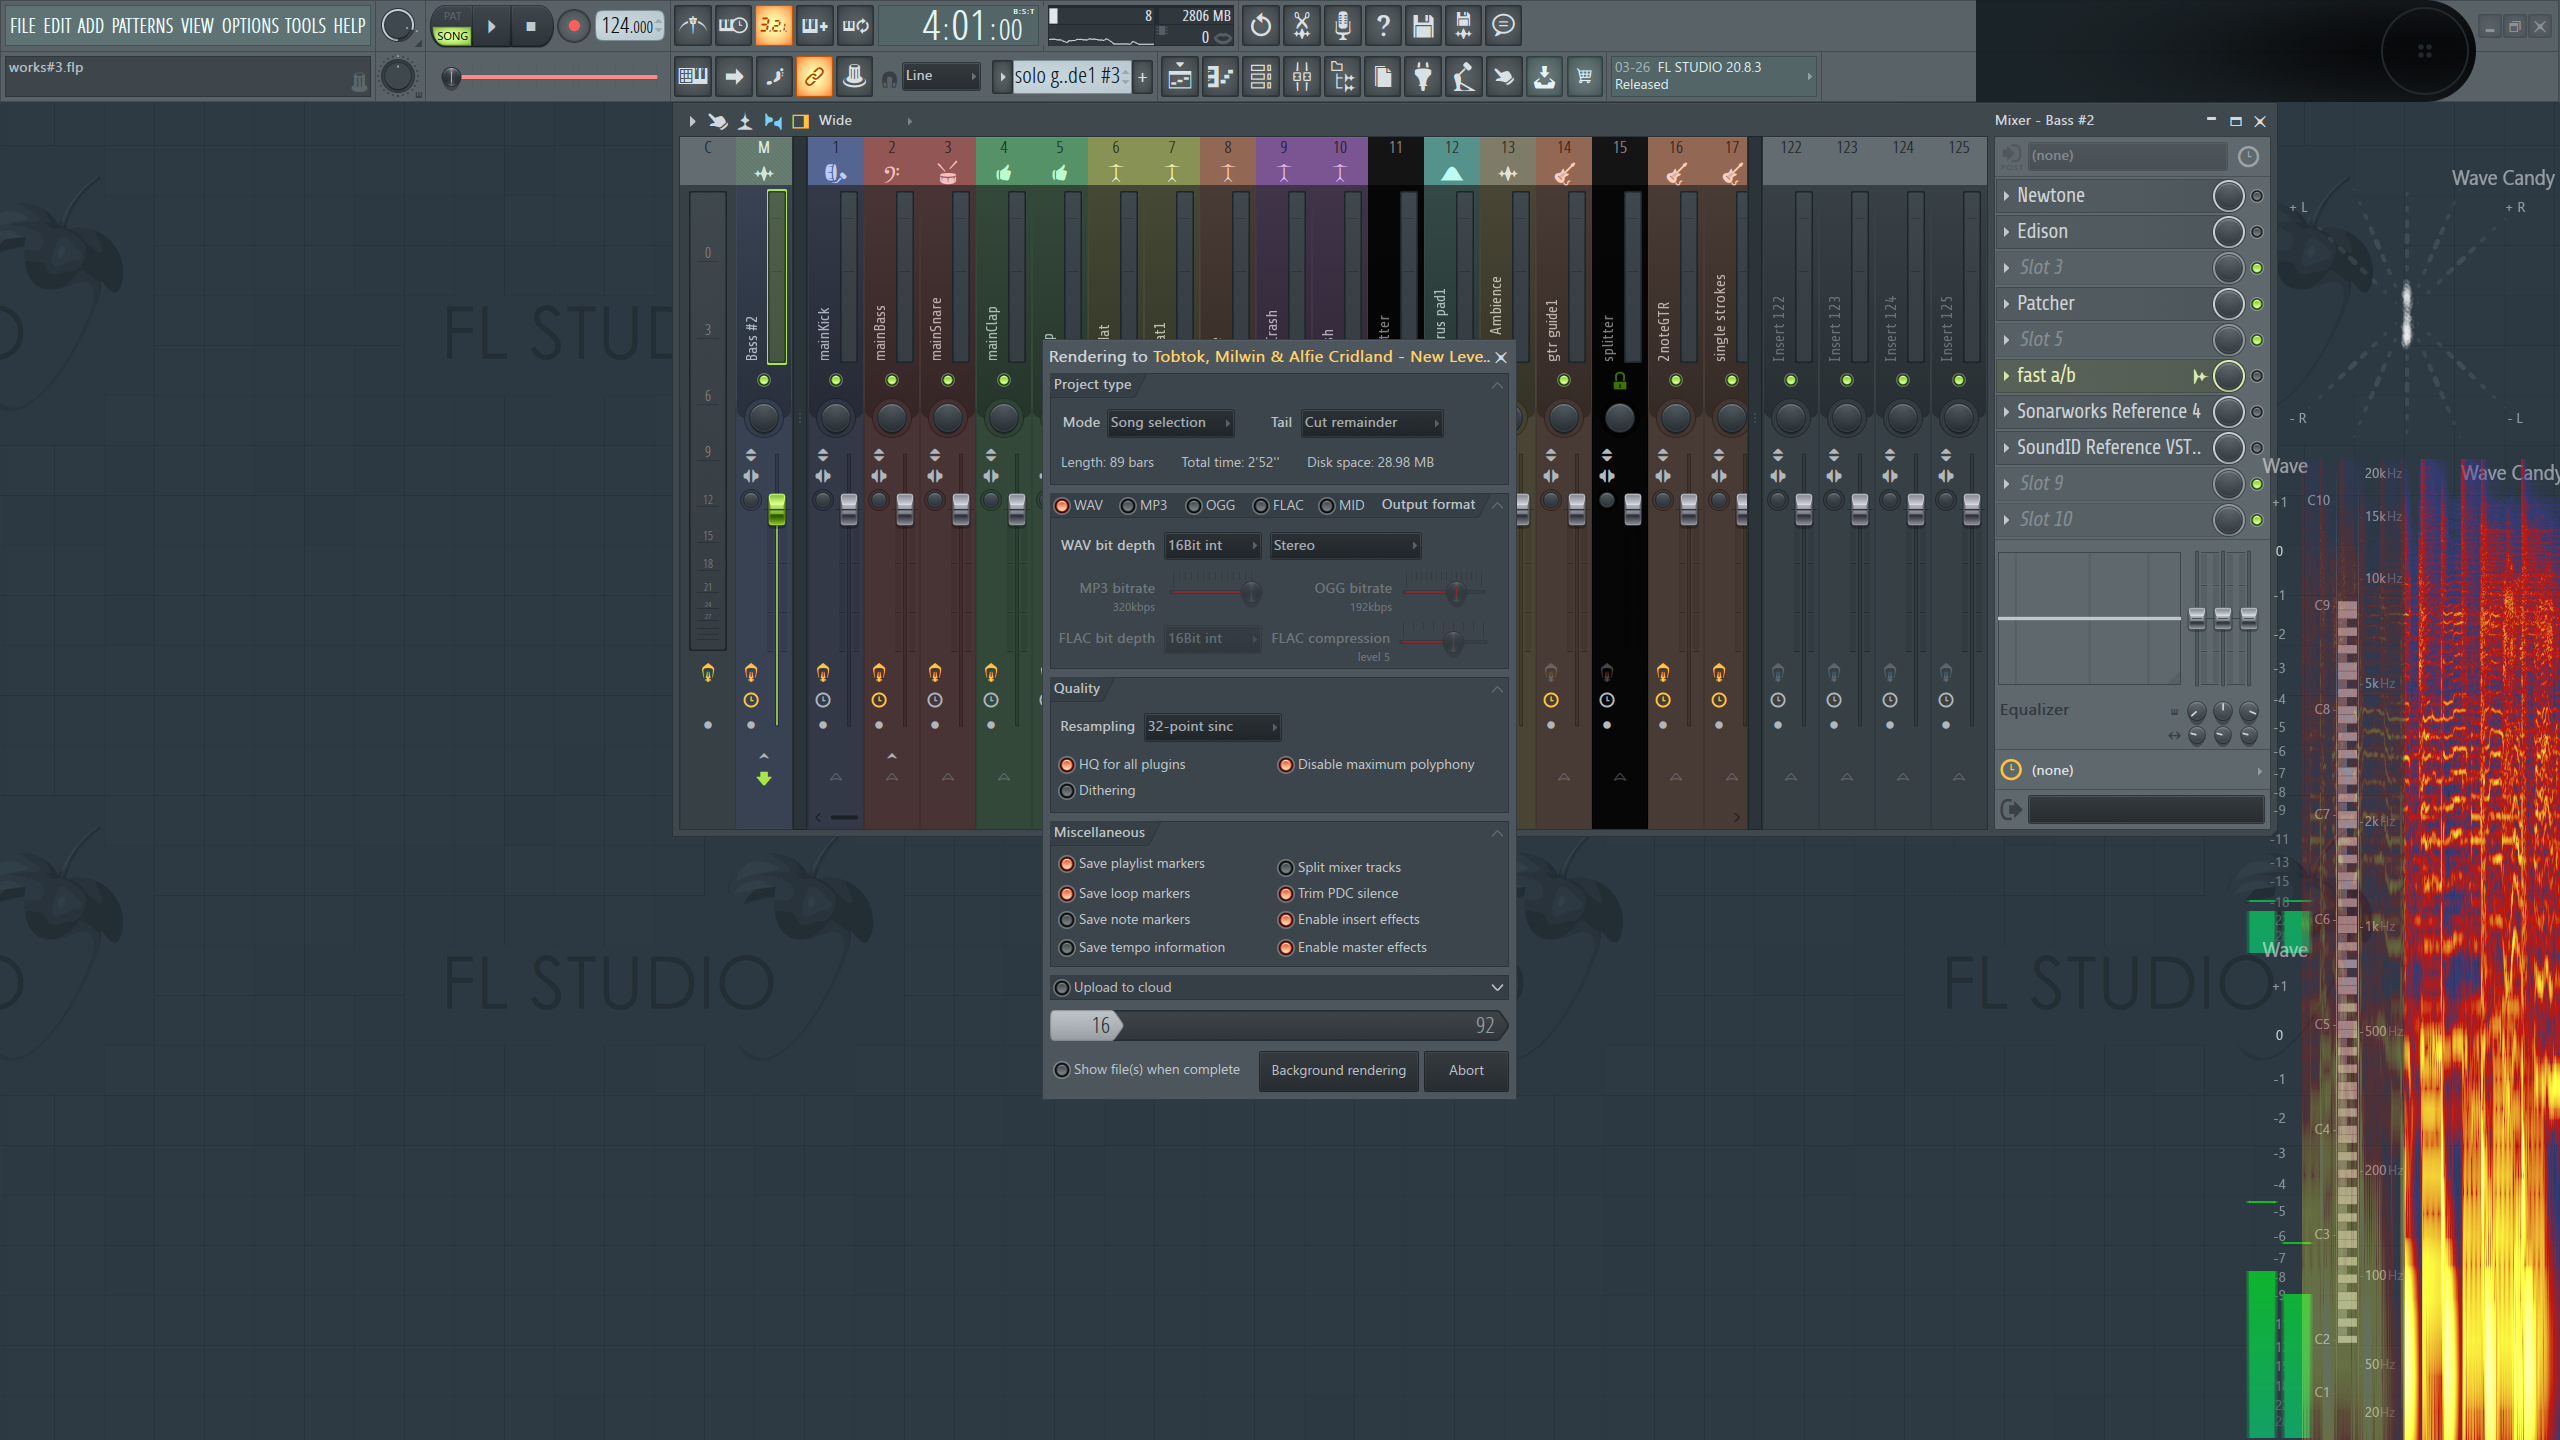The height and width of the screenshot is (1440, 2560).
Task: Click the Background rendering button
Action: (1338, 1071)
